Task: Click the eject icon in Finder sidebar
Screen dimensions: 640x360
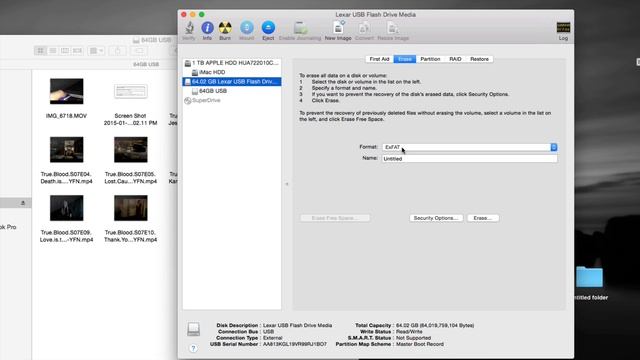Action: tap(23, 203)
